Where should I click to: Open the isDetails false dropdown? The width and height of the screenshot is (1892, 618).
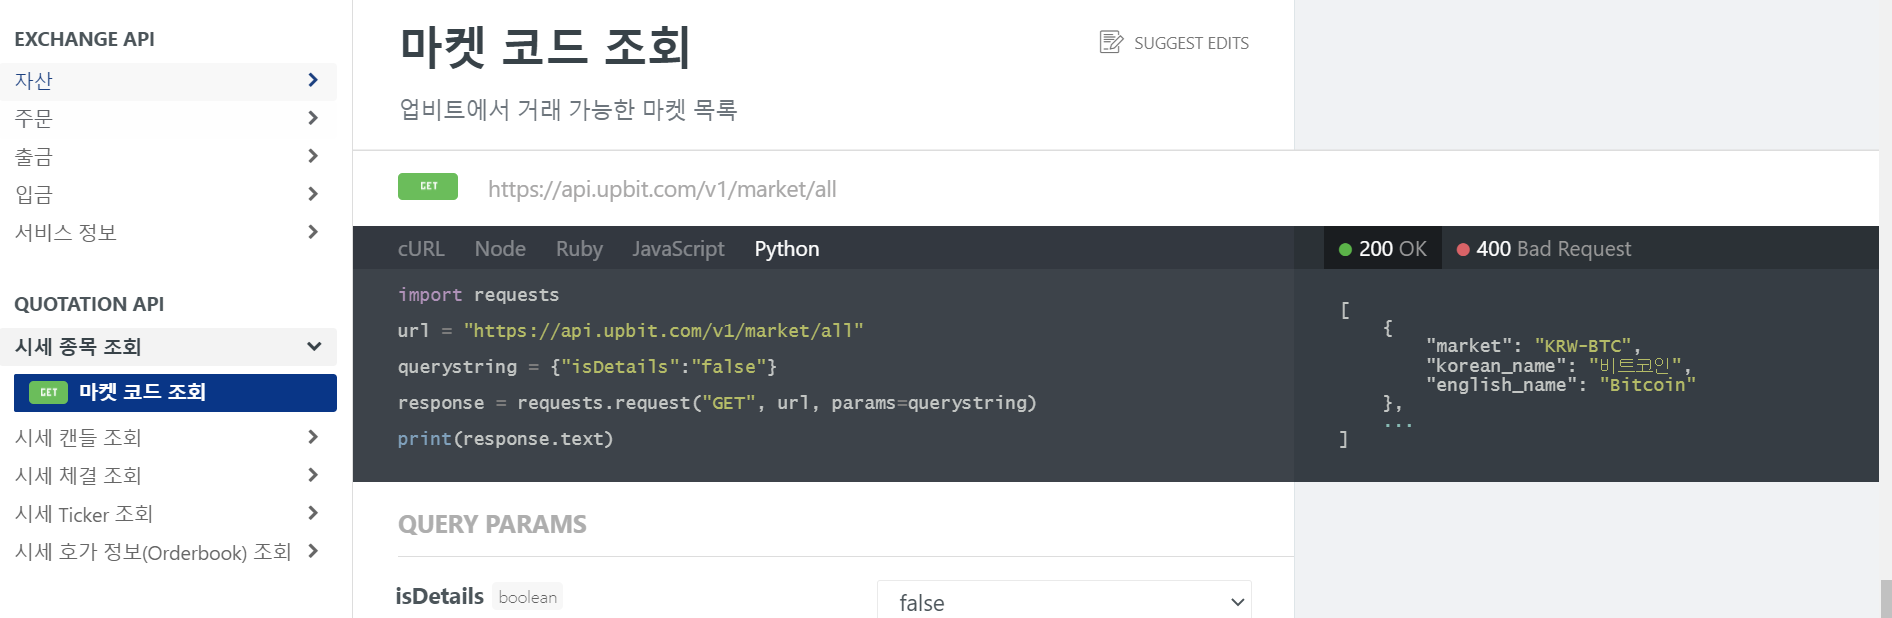[1064, 601]
